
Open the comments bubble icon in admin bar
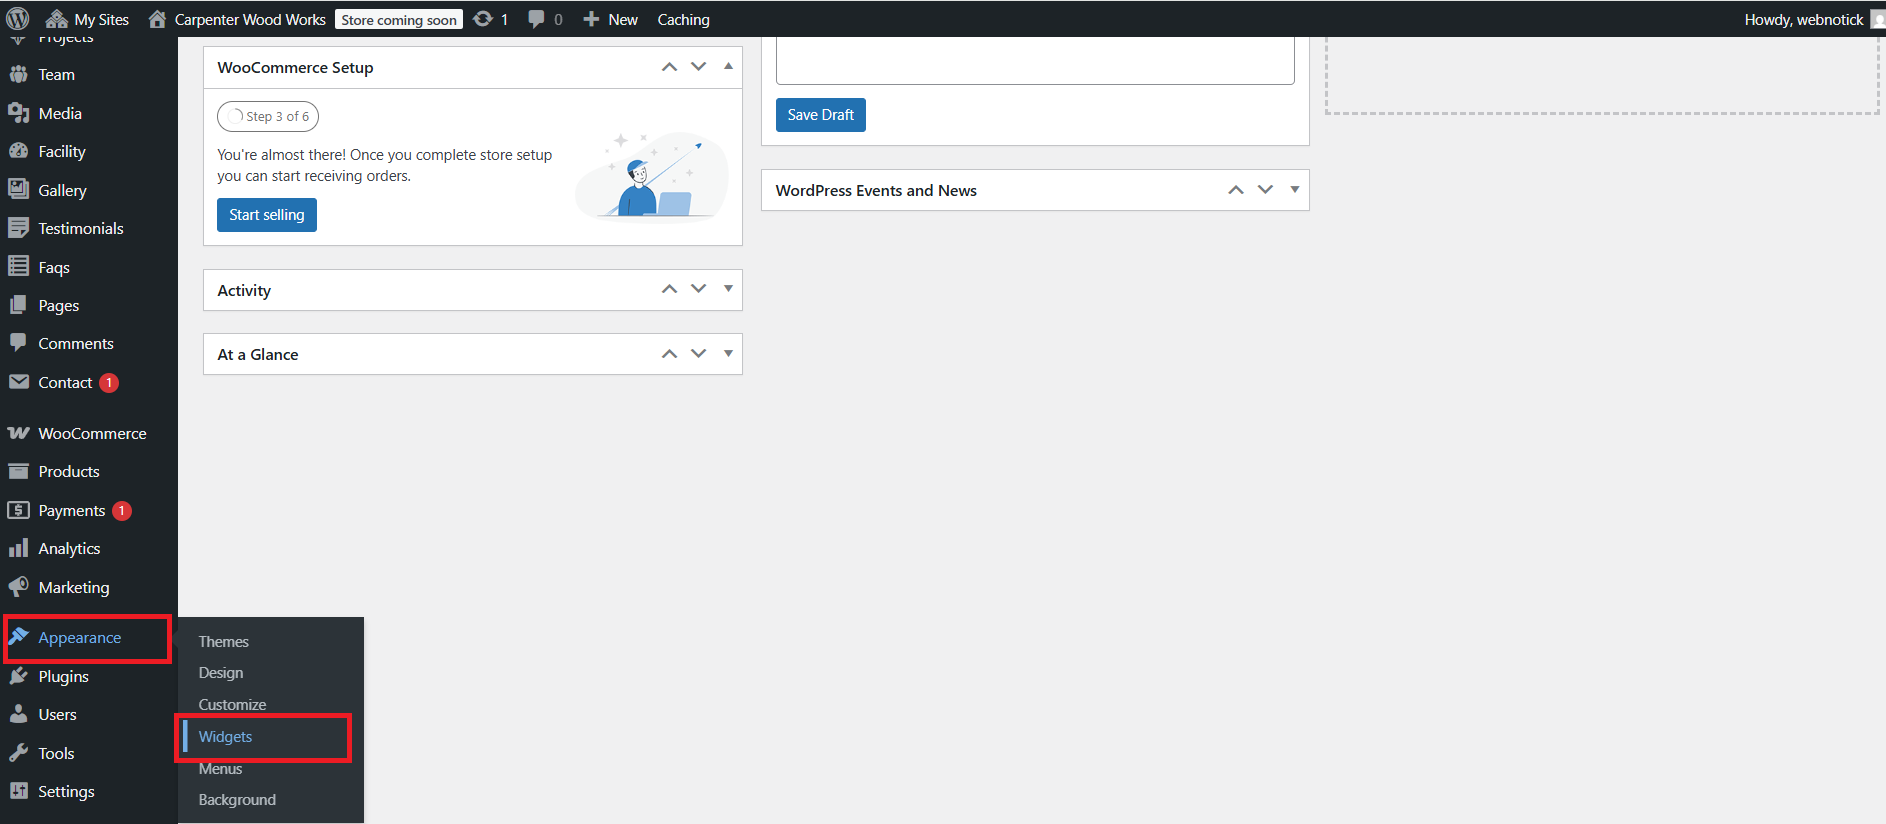click(x=537, y=19)
